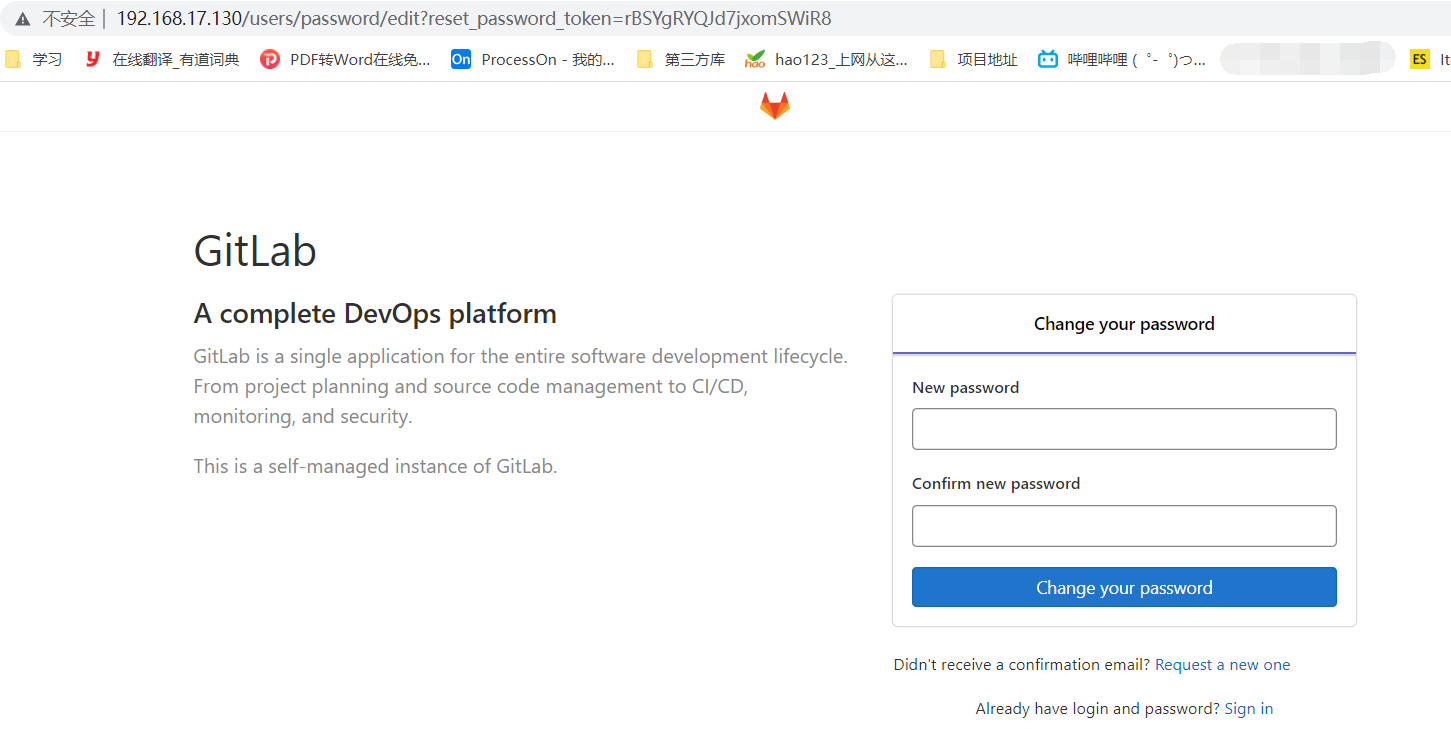Click the Sign in link

(x=1248, y=709)
